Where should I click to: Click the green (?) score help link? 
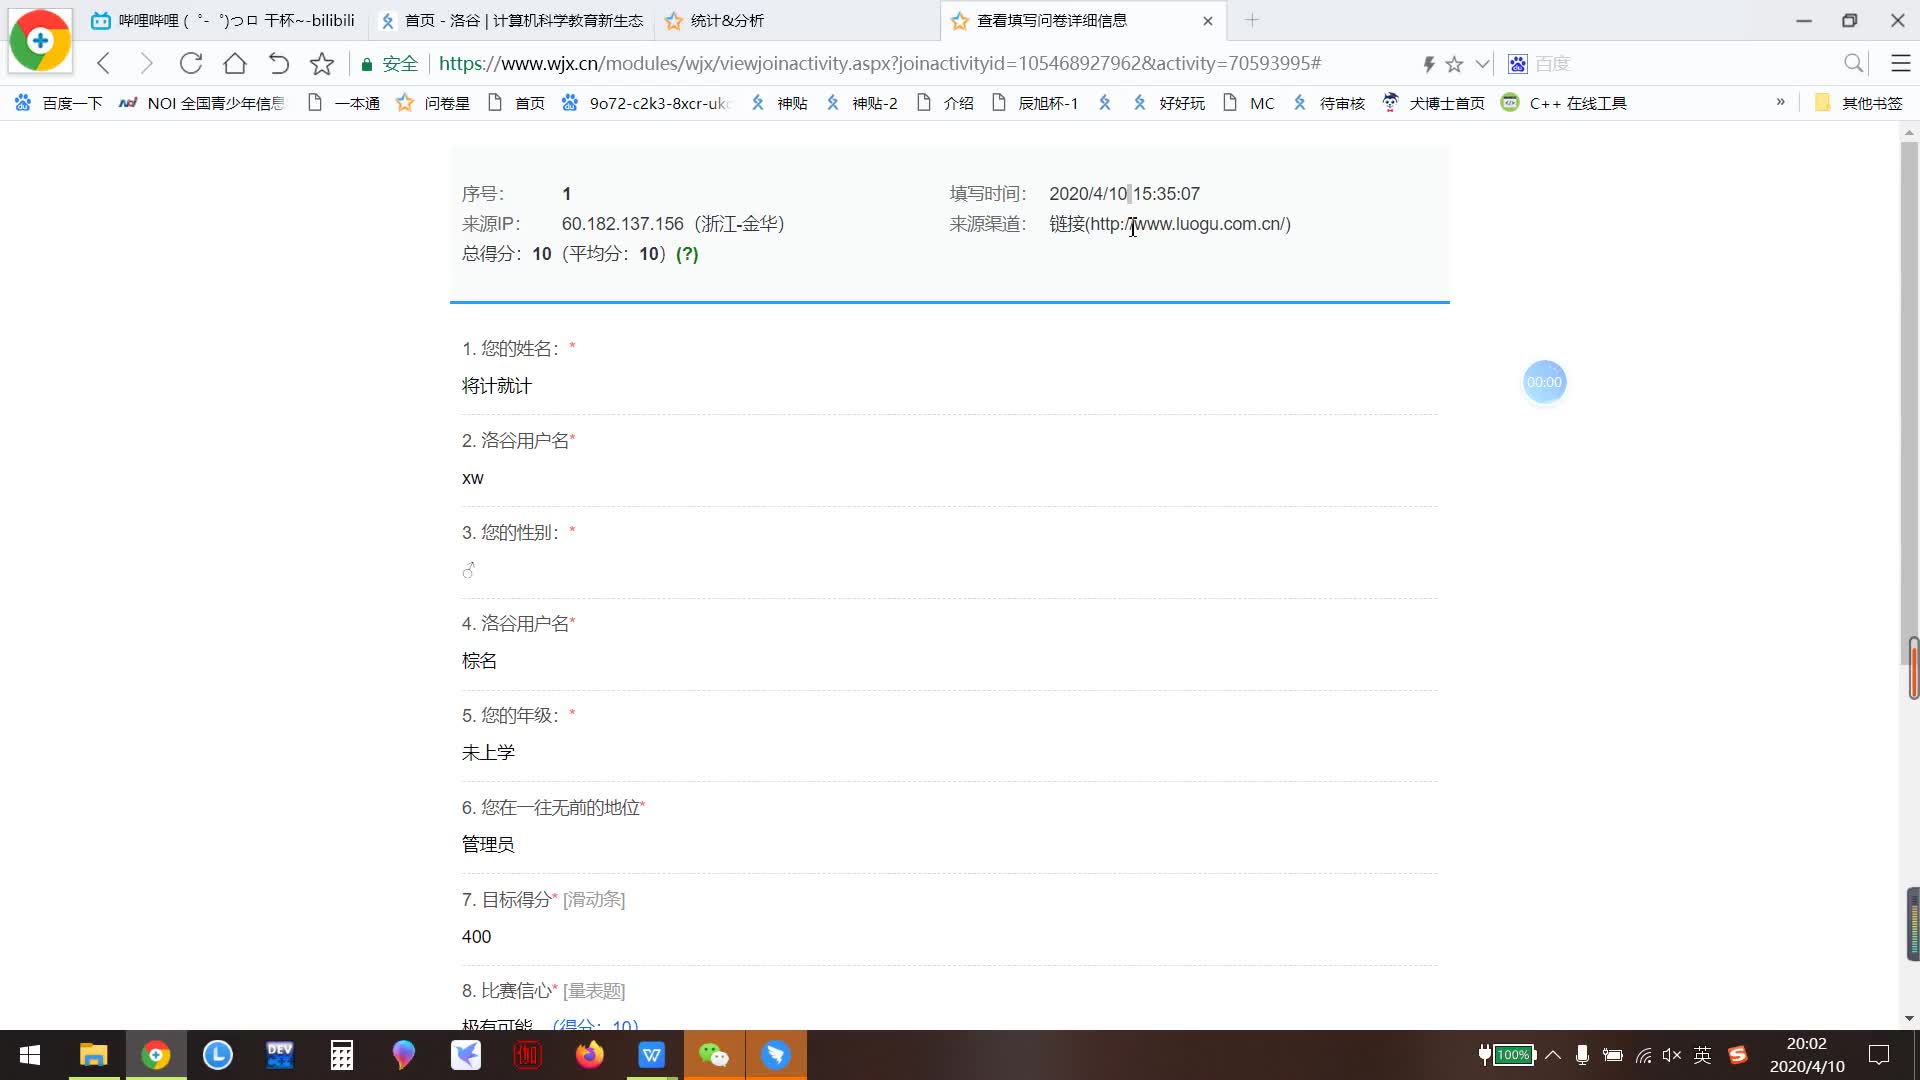tap(687, 254)
